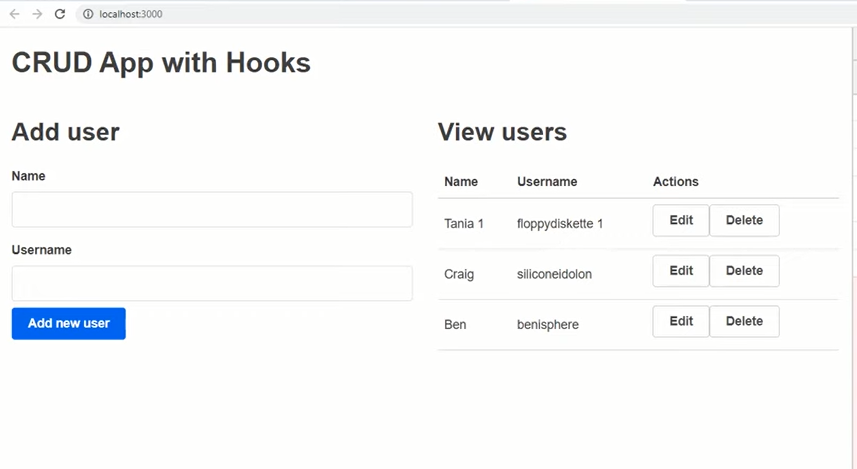Screen dimensions: 857x469
Task: Edit the Ben user row
Action: click(681, 322)
